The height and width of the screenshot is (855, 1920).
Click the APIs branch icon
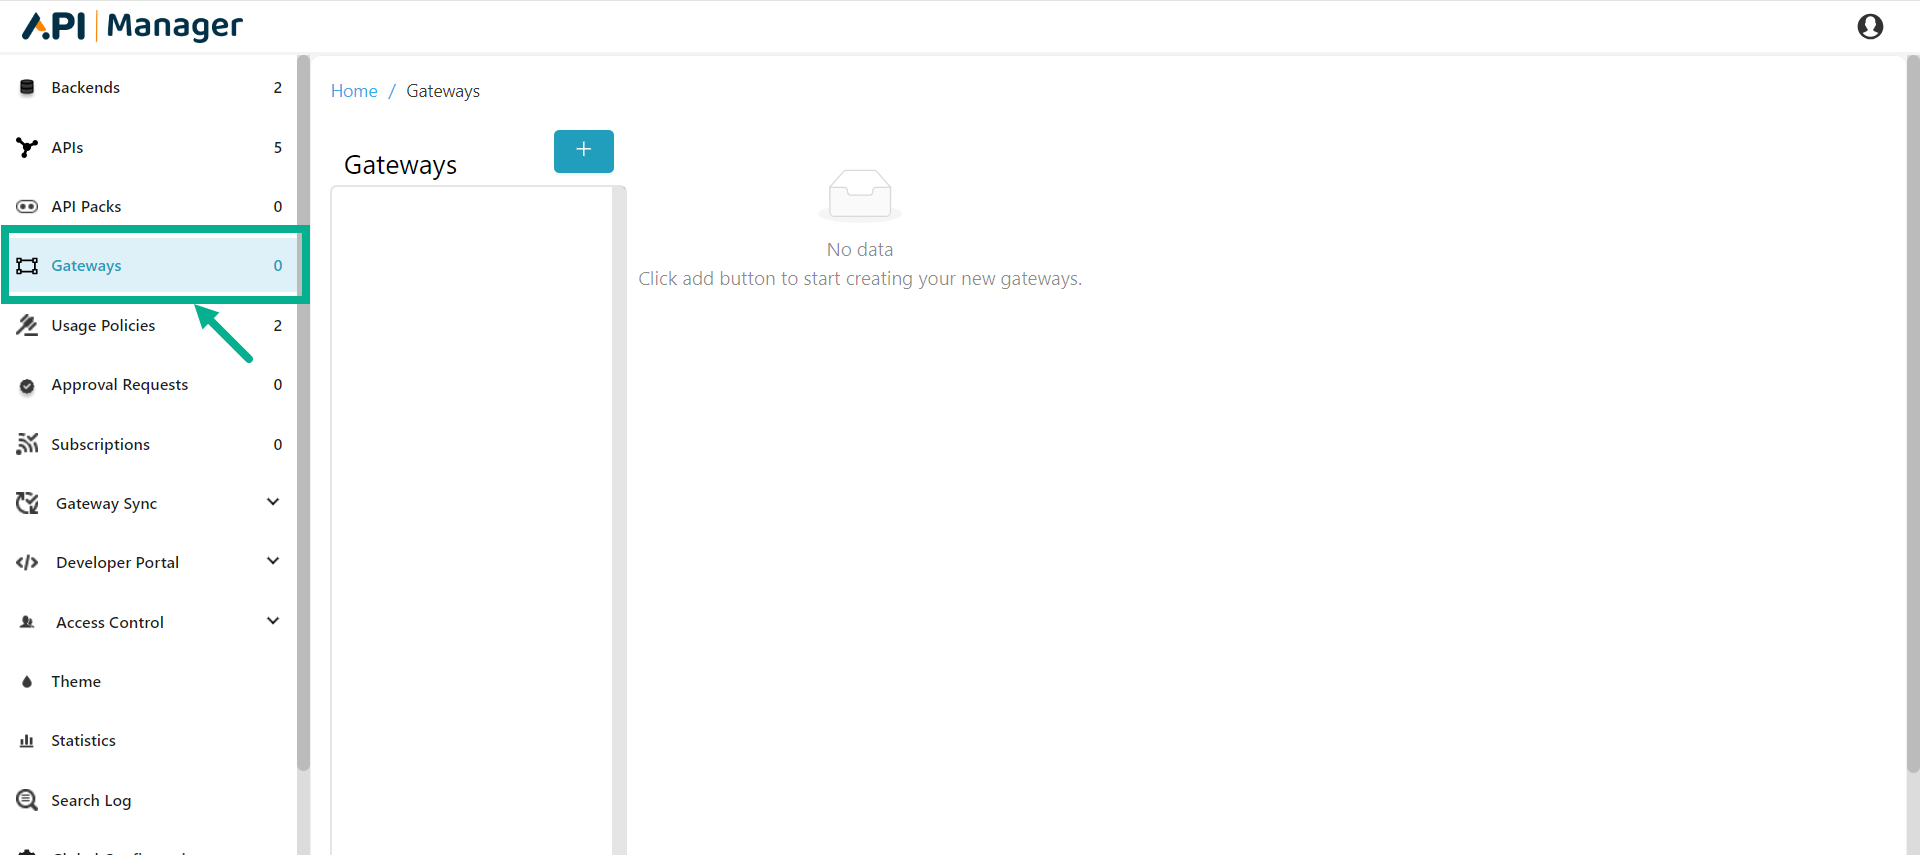point(27,148)
